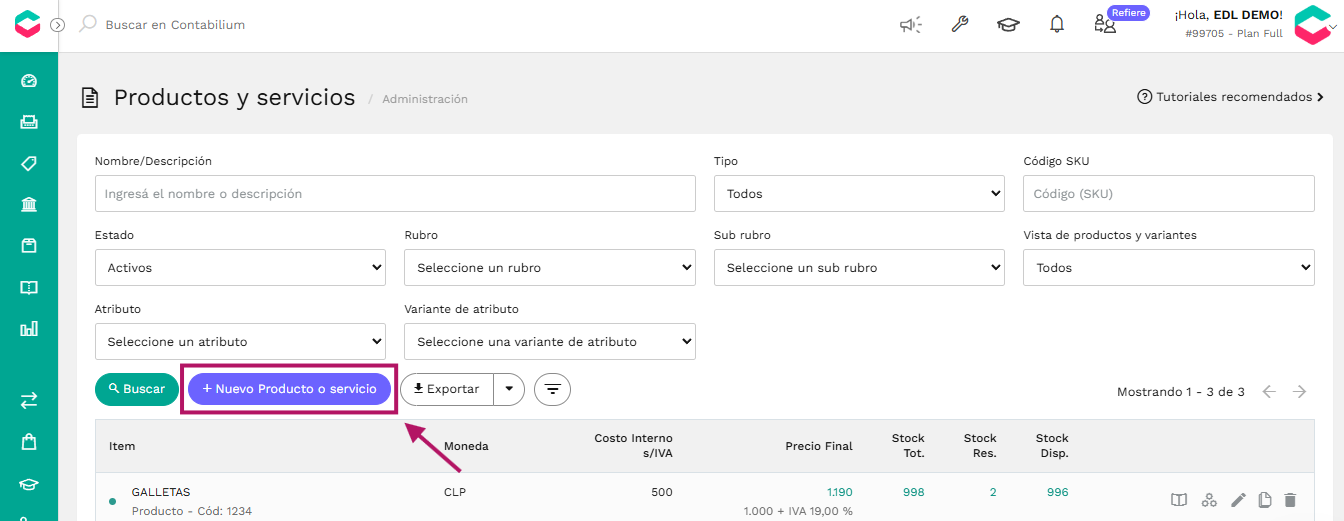Click the 1.190 final price value
Viewport: 1344px width, 521px height.
[x=840, y=492]
